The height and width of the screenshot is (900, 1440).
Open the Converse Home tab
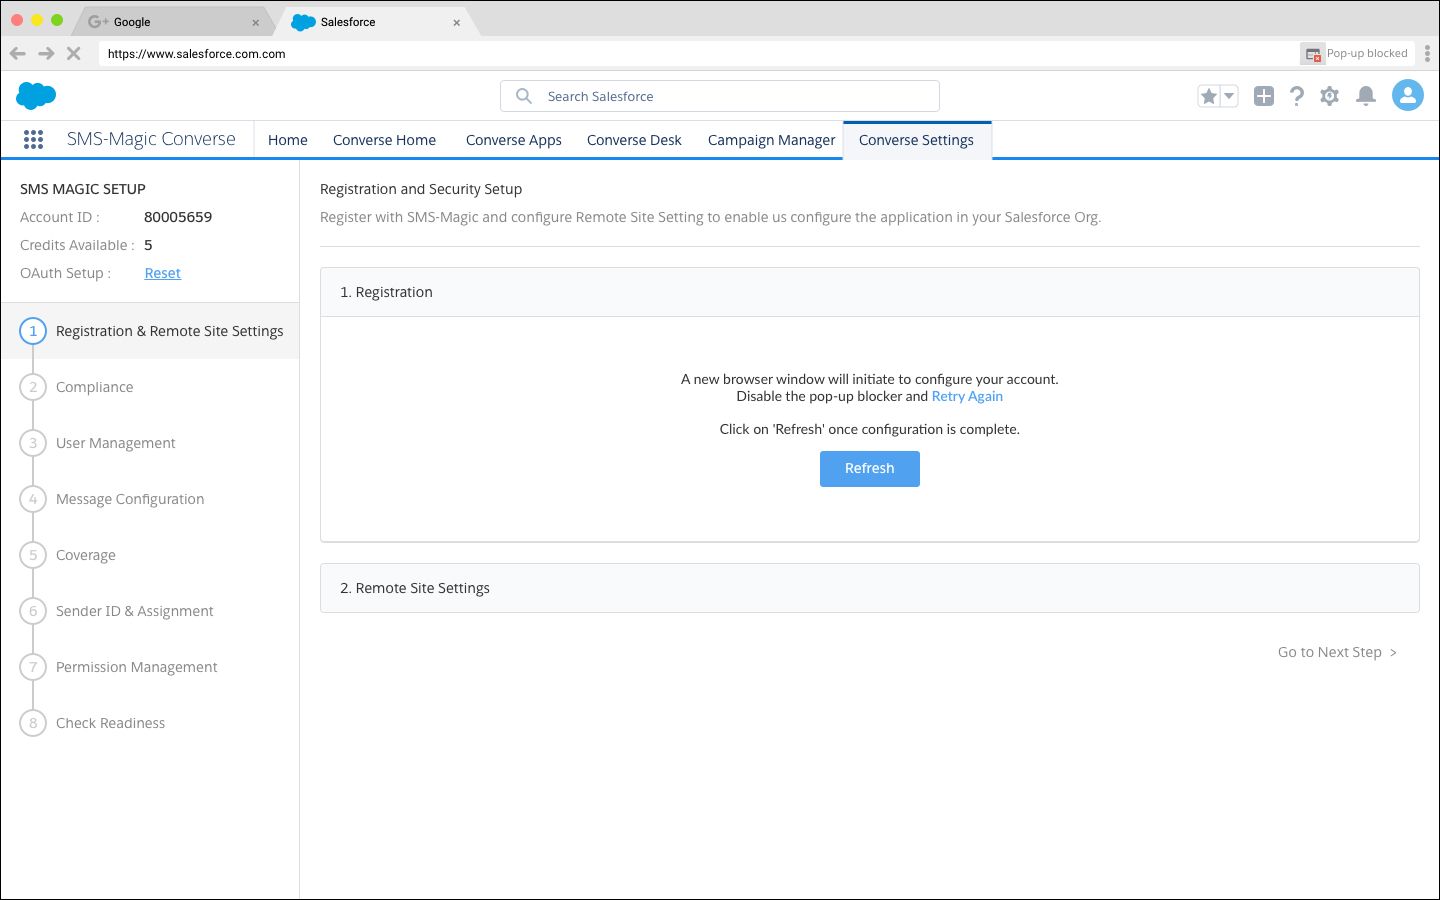(x=384, y=140)
